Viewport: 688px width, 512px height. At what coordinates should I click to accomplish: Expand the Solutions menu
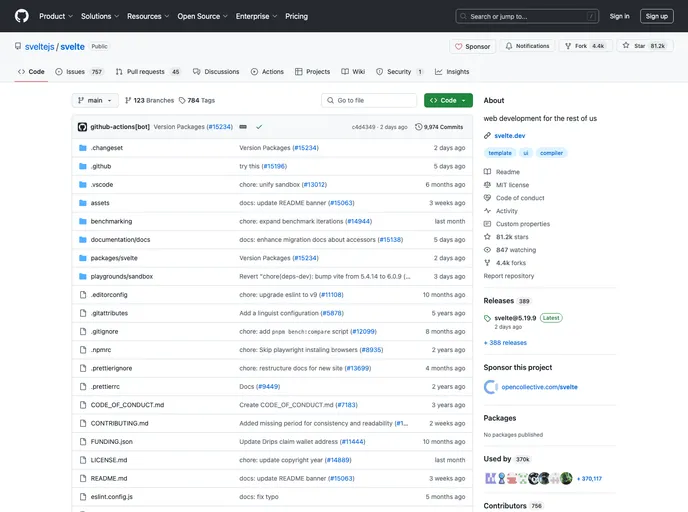[x=100, y=16]
